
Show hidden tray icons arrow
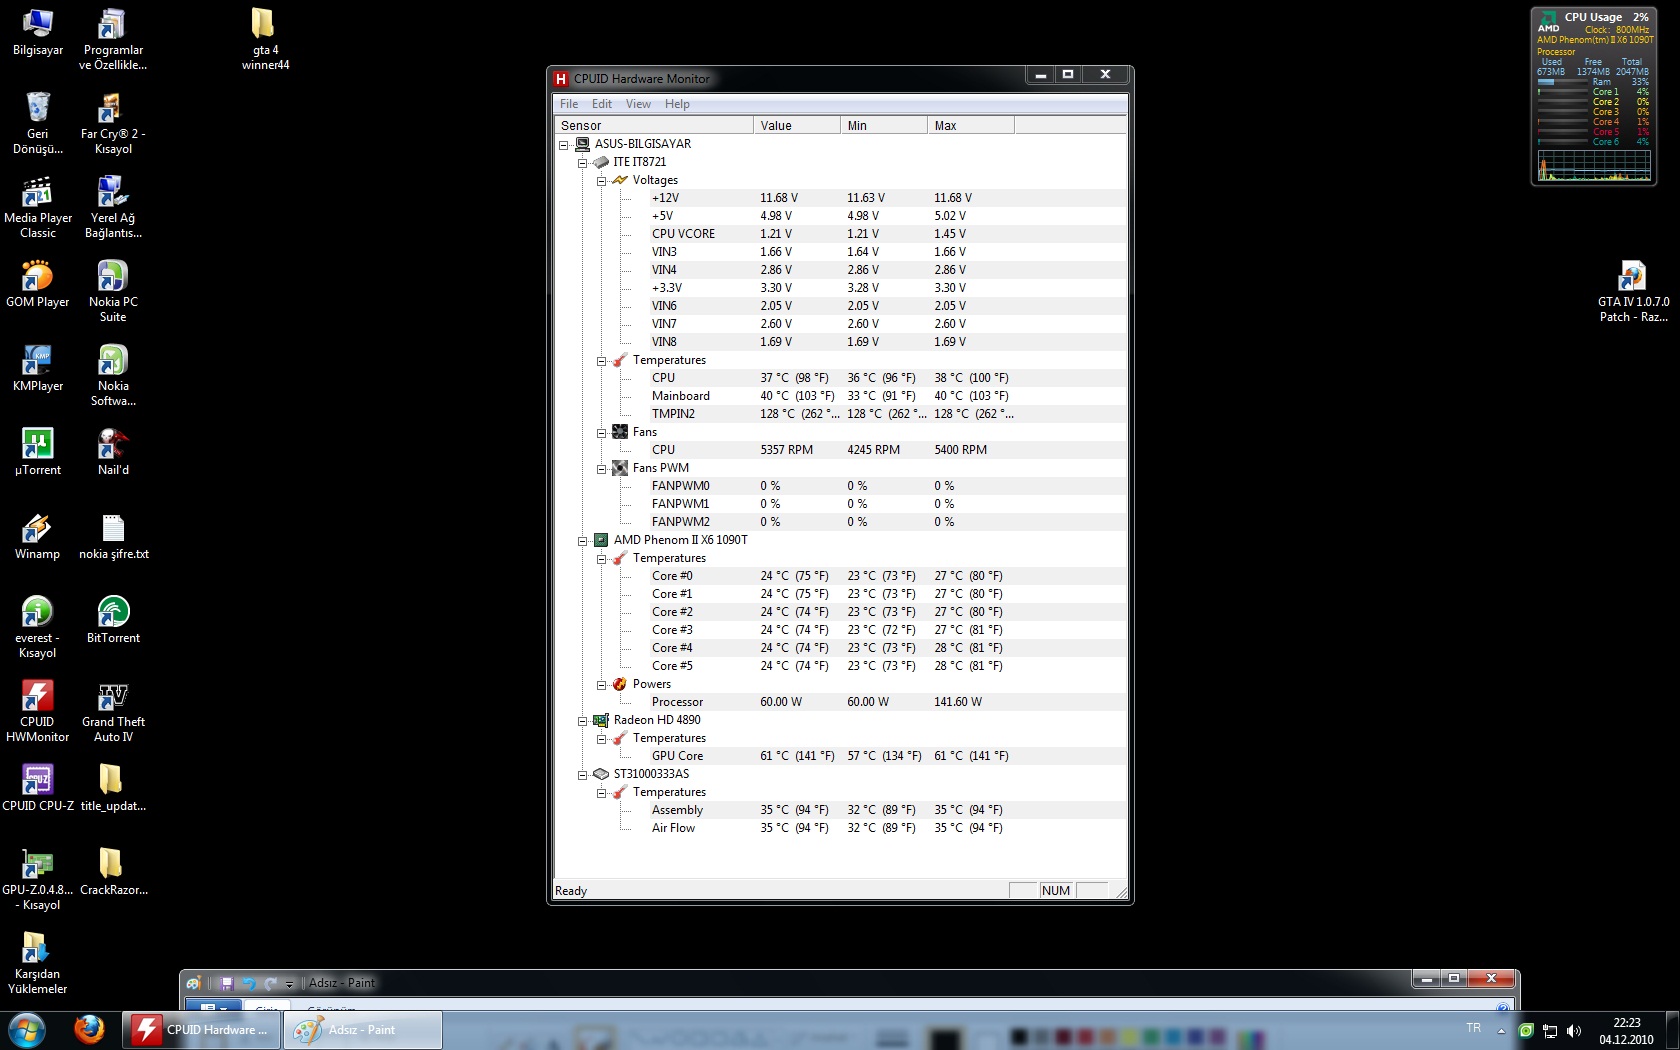point(1501,1031)
